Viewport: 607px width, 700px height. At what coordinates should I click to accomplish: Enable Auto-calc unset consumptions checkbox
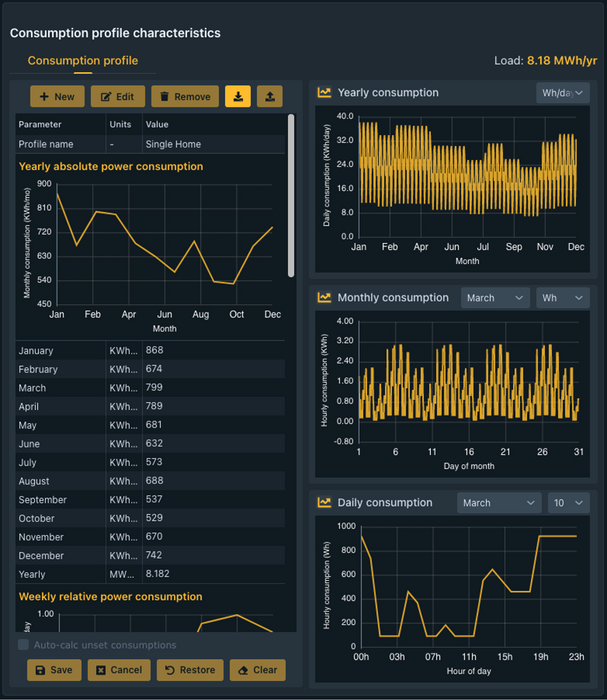[24, 645]
